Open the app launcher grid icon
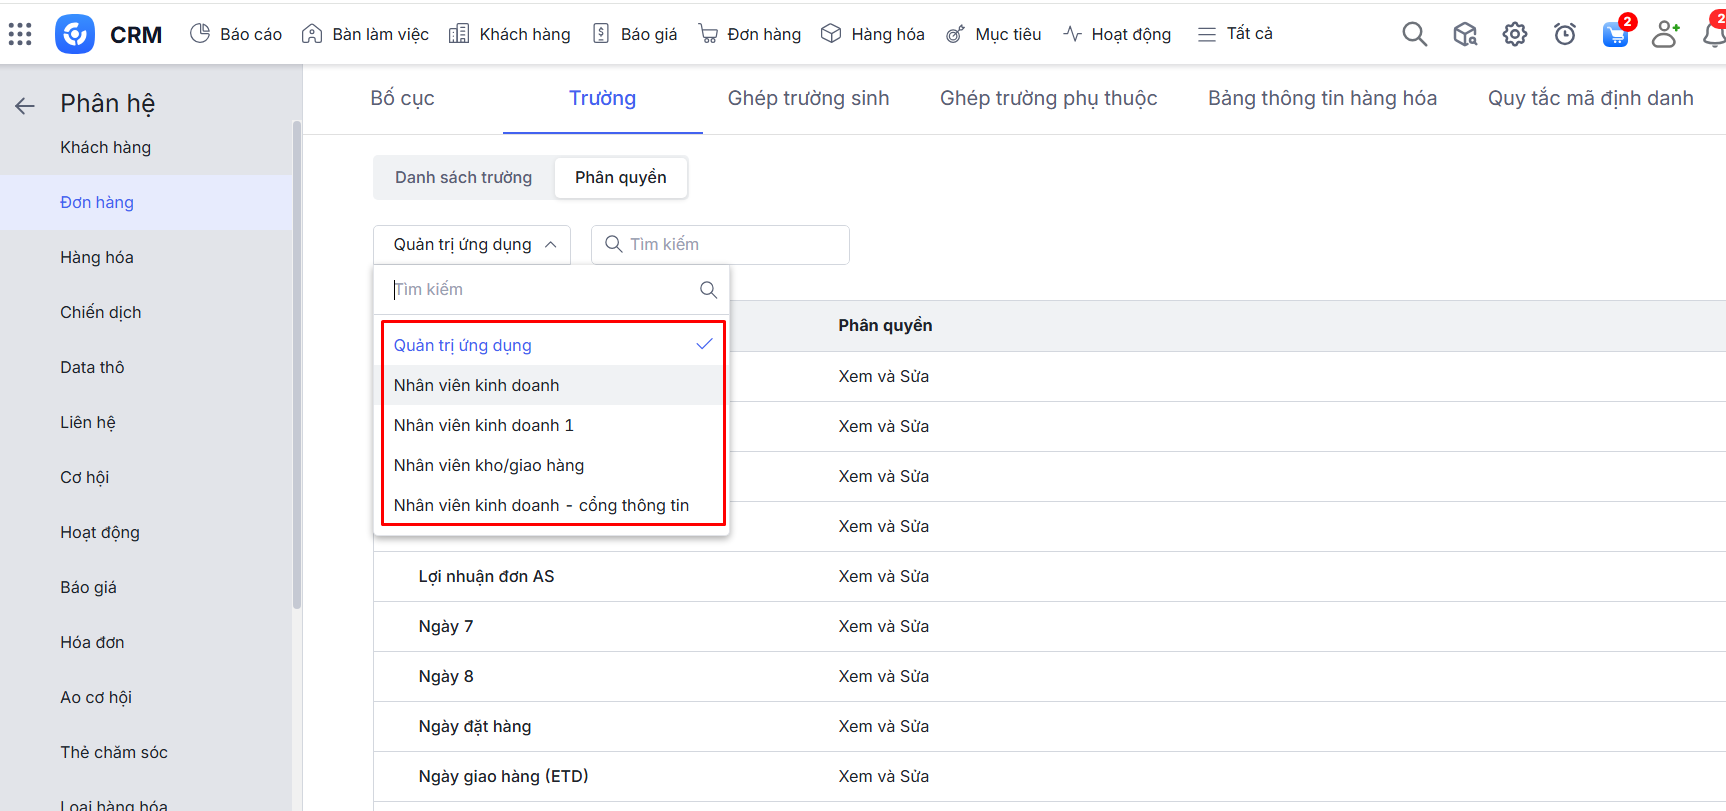 pos(20,34)
